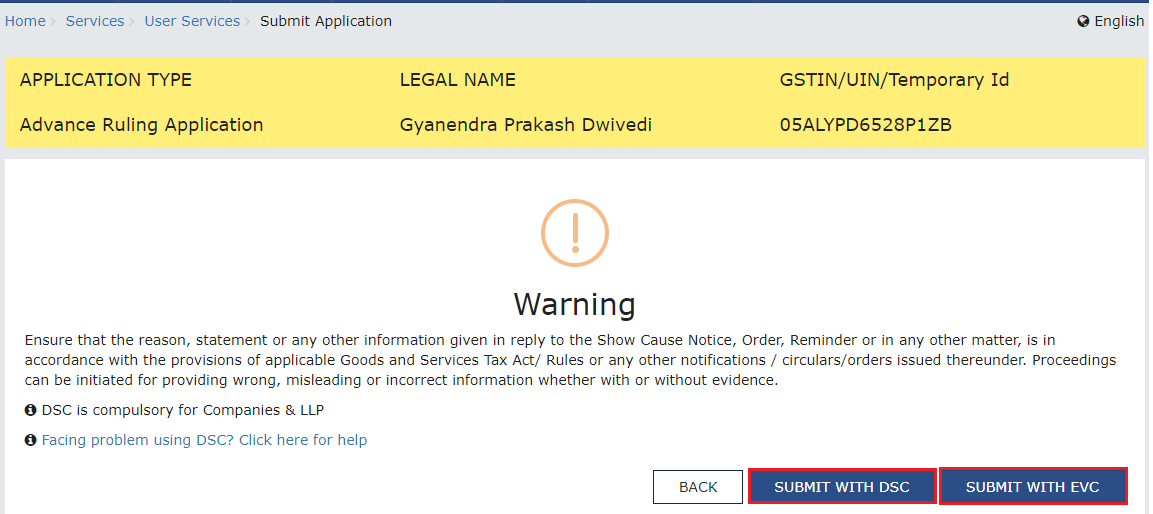Go to Home in the breadcrumb

(x=25, y=21)
